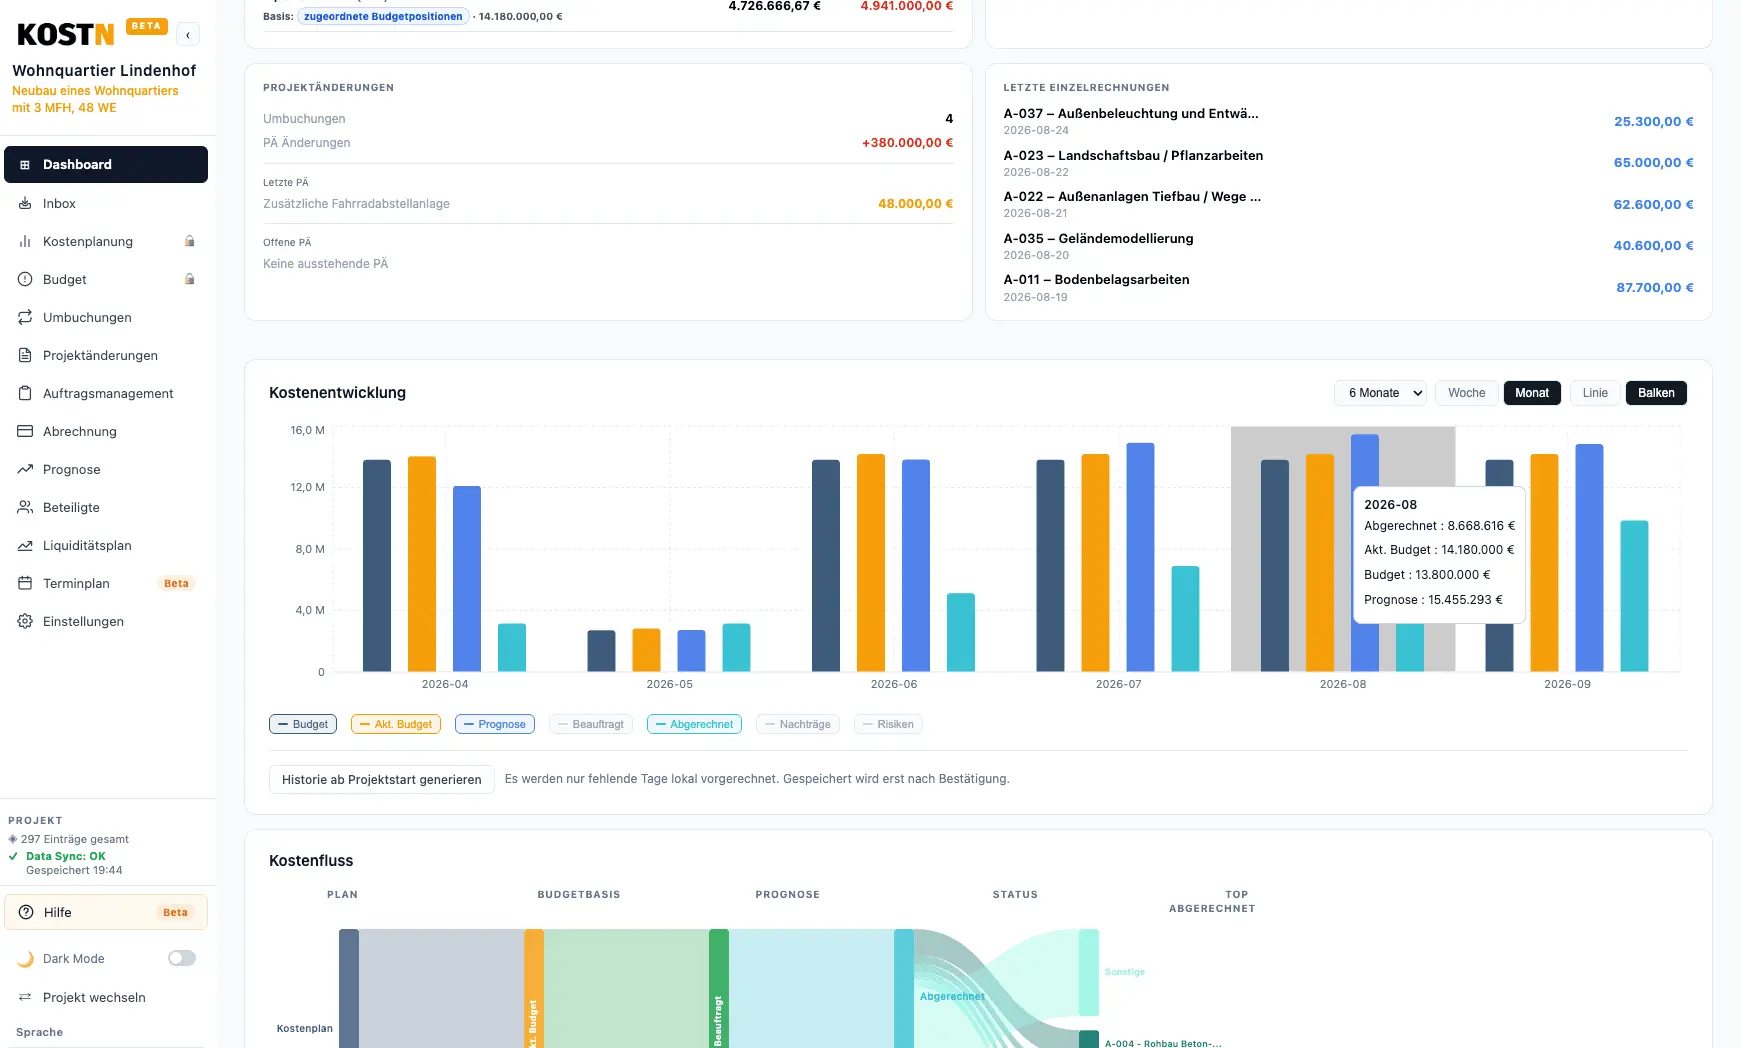Image resolution: width=1741 pixels, height=1048 pixels.
Task: Click the Projektänderungen document icon
Action: (x=25, y=355)
